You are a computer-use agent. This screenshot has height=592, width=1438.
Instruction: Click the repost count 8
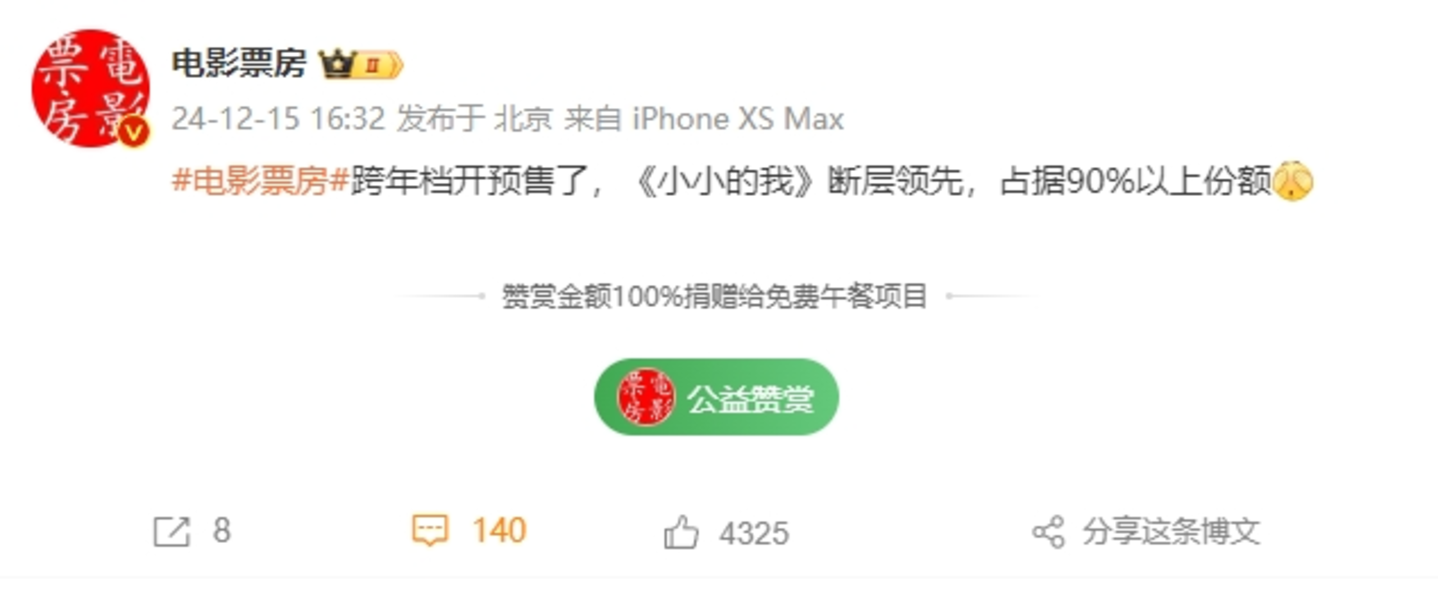tap(221, 531)
